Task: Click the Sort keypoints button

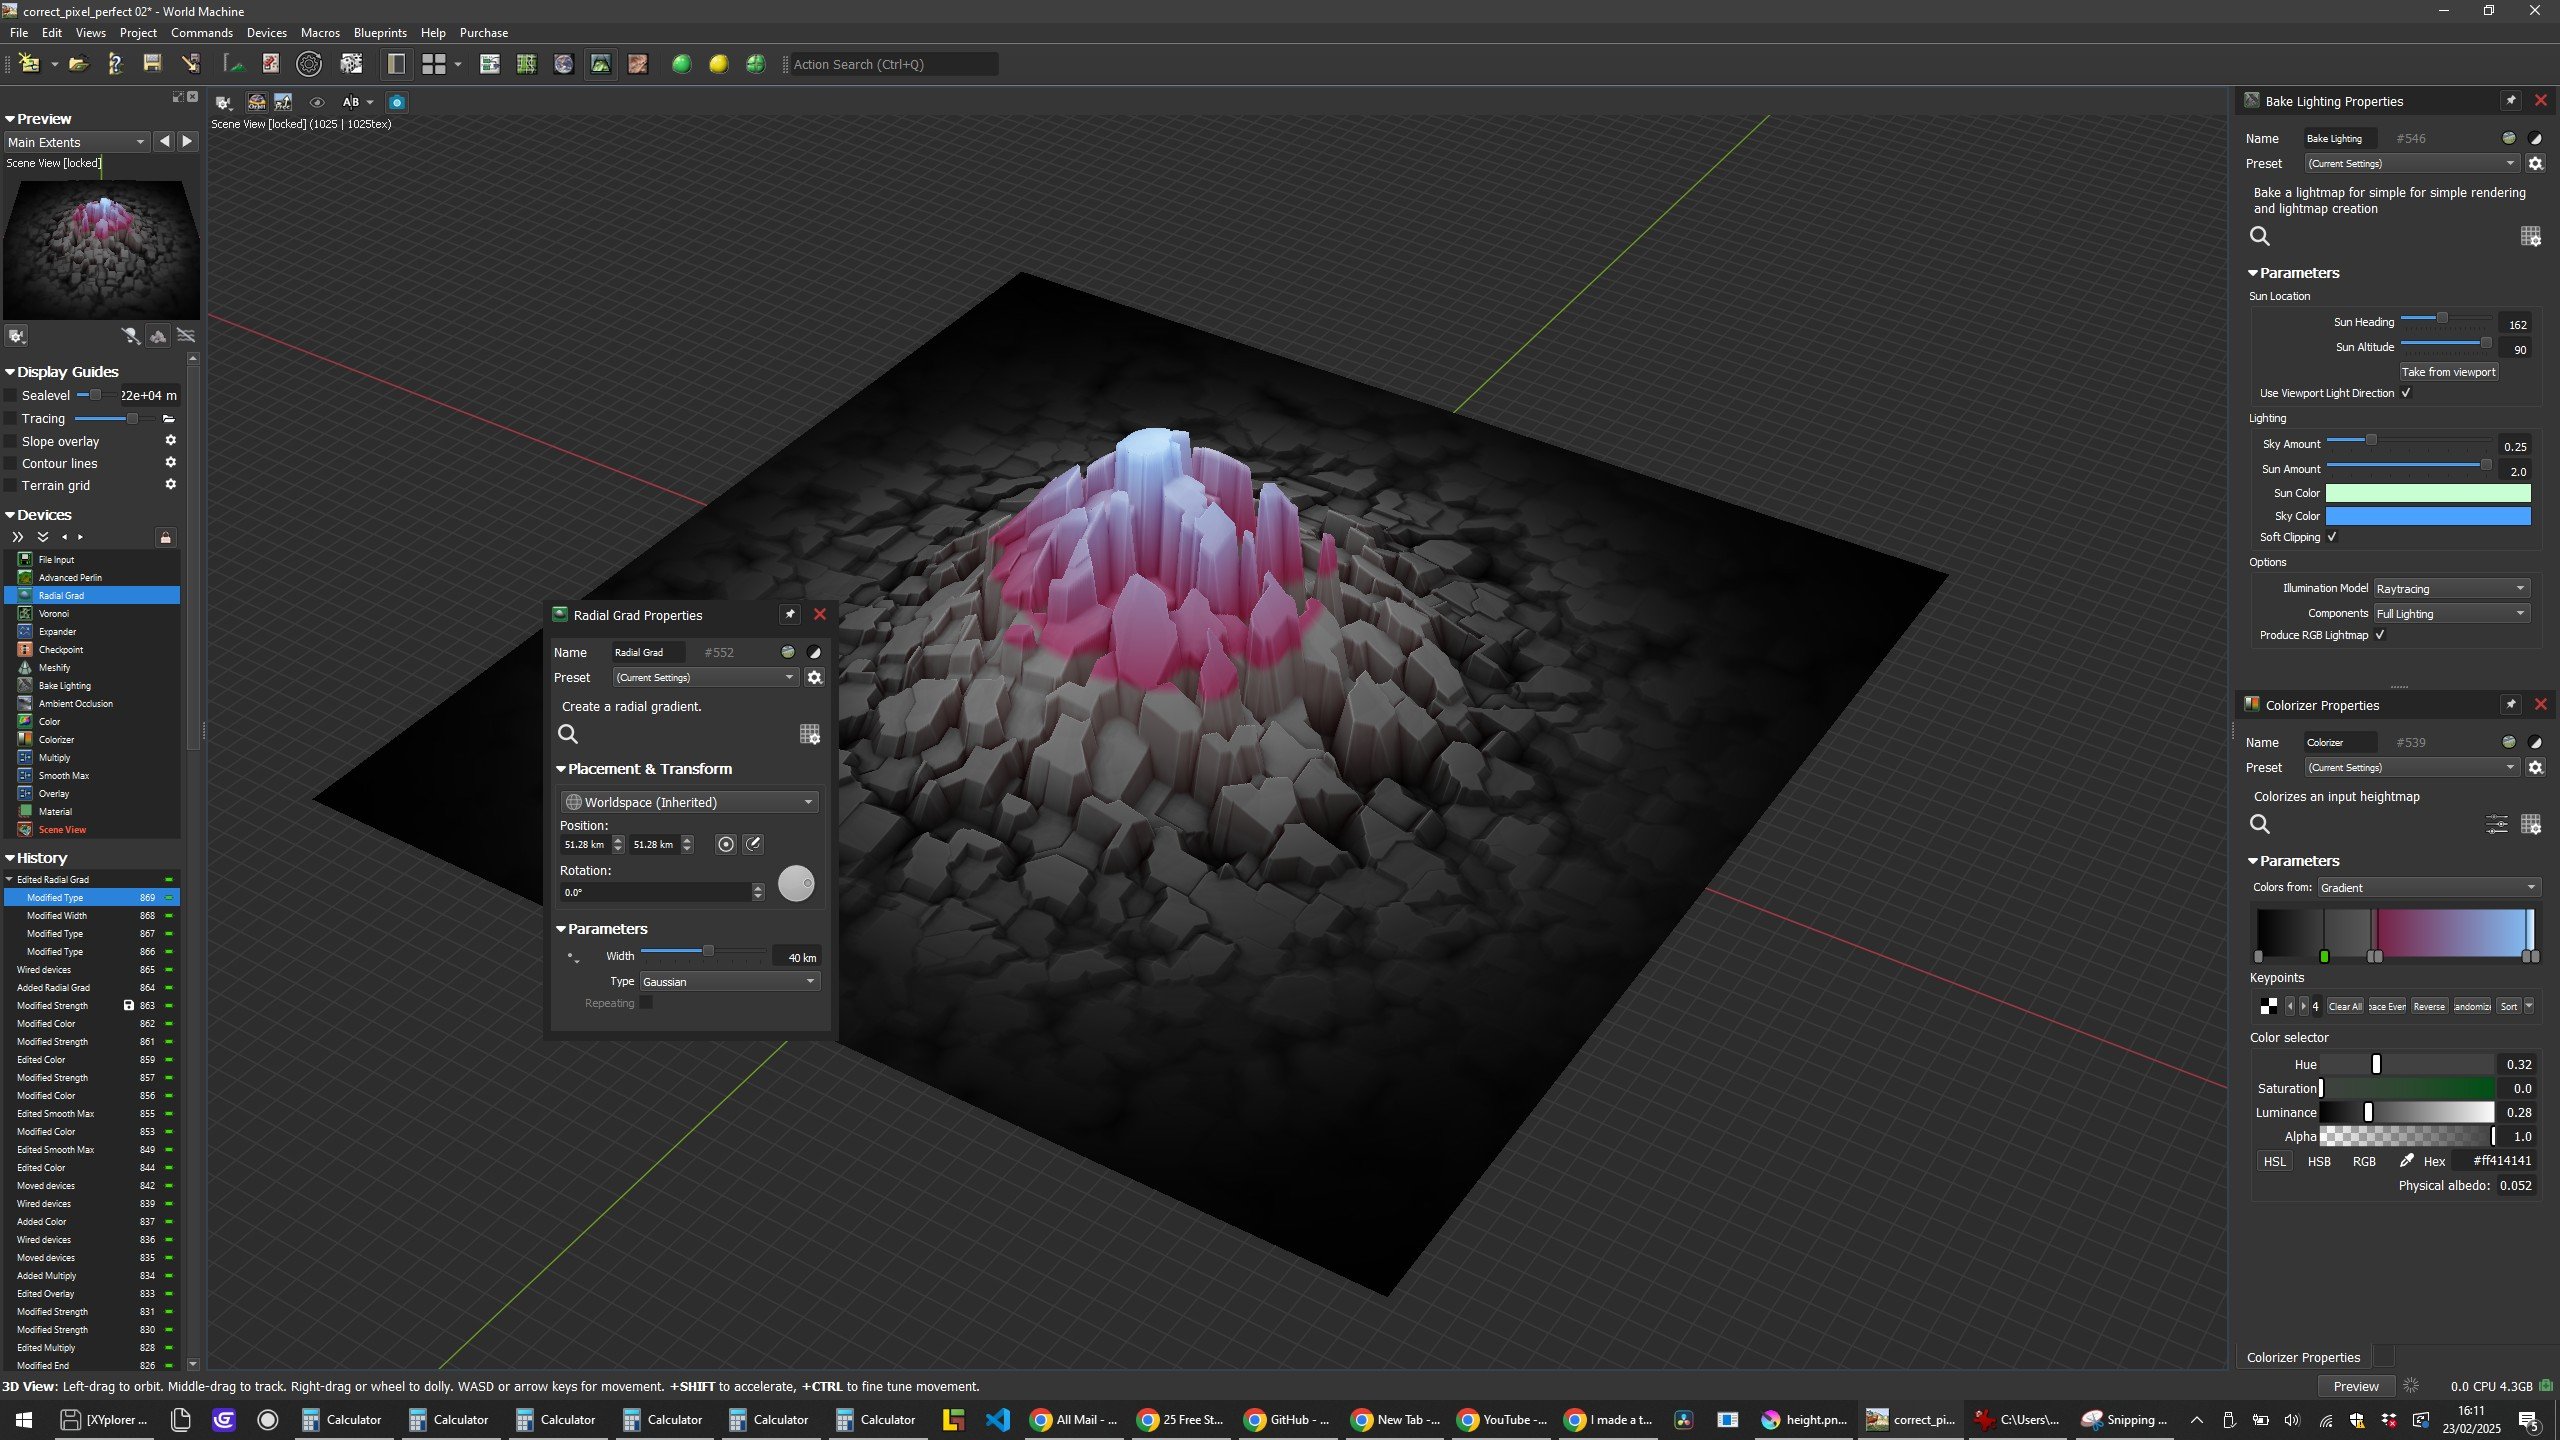Action: pos(2508,1006)
